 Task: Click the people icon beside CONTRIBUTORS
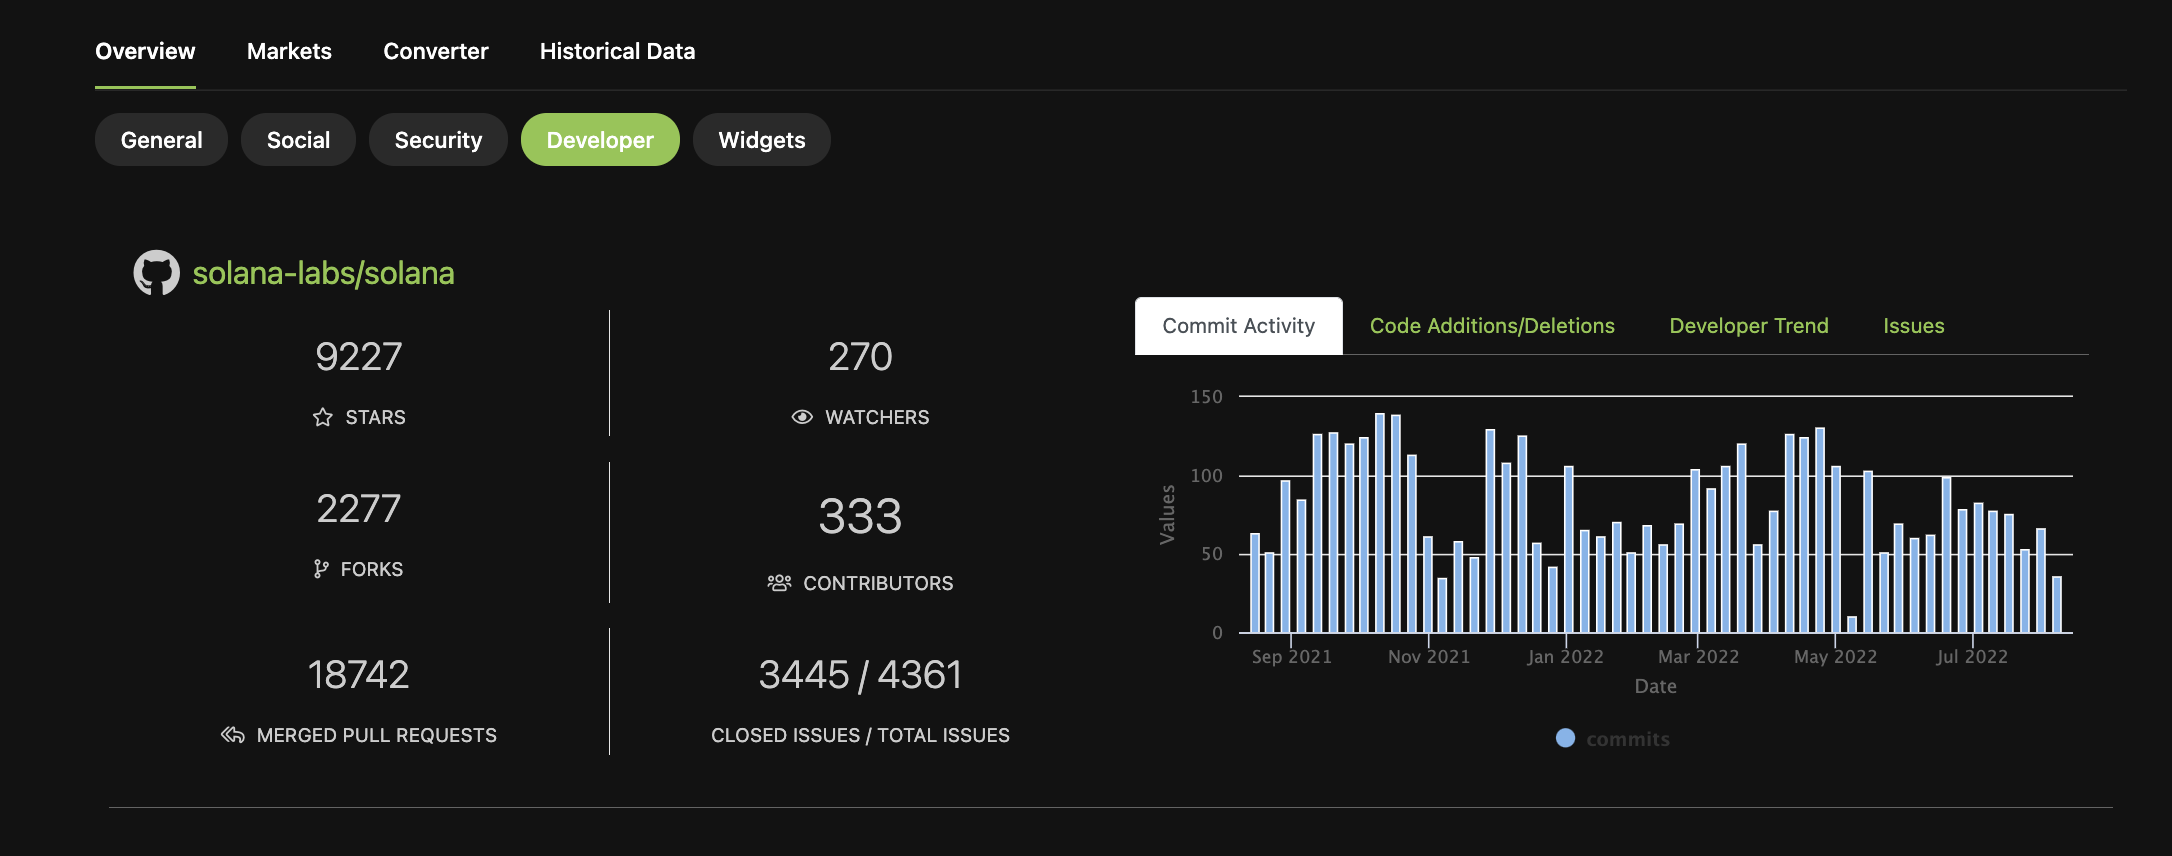tap(779, 583)
